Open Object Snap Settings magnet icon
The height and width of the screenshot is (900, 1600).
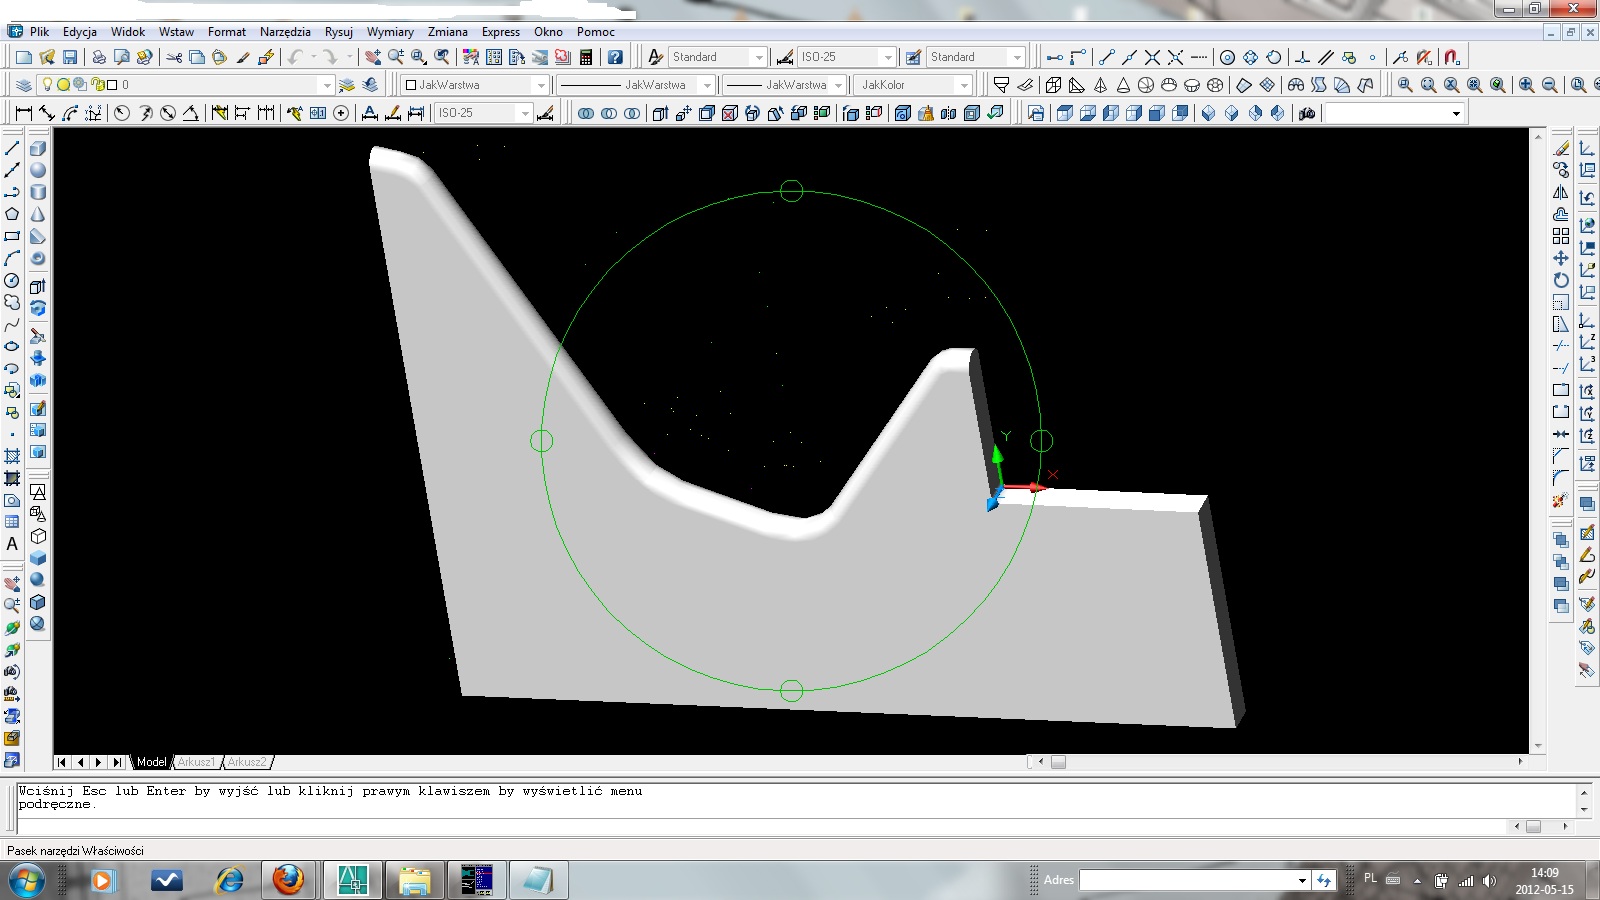tap(1452, 57)
